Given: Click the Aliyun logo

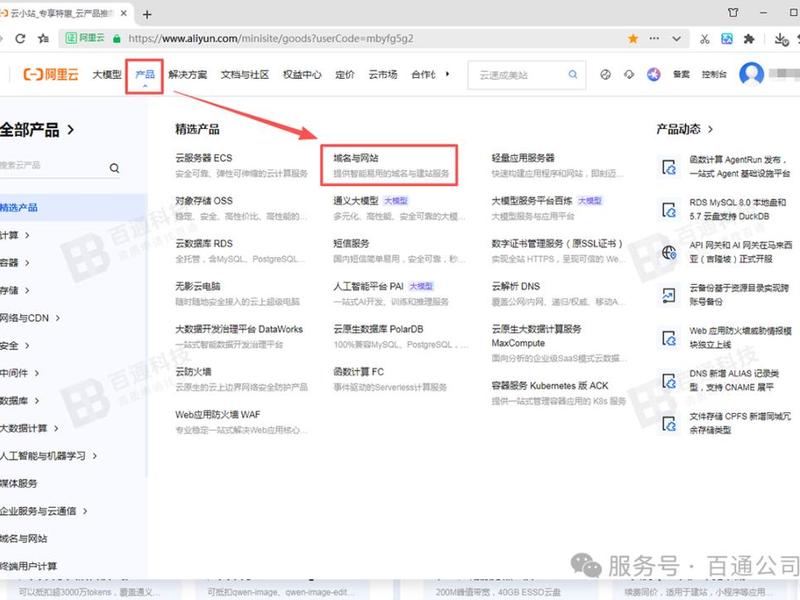Looking at the screenshot, I should (x=51, y=74).
